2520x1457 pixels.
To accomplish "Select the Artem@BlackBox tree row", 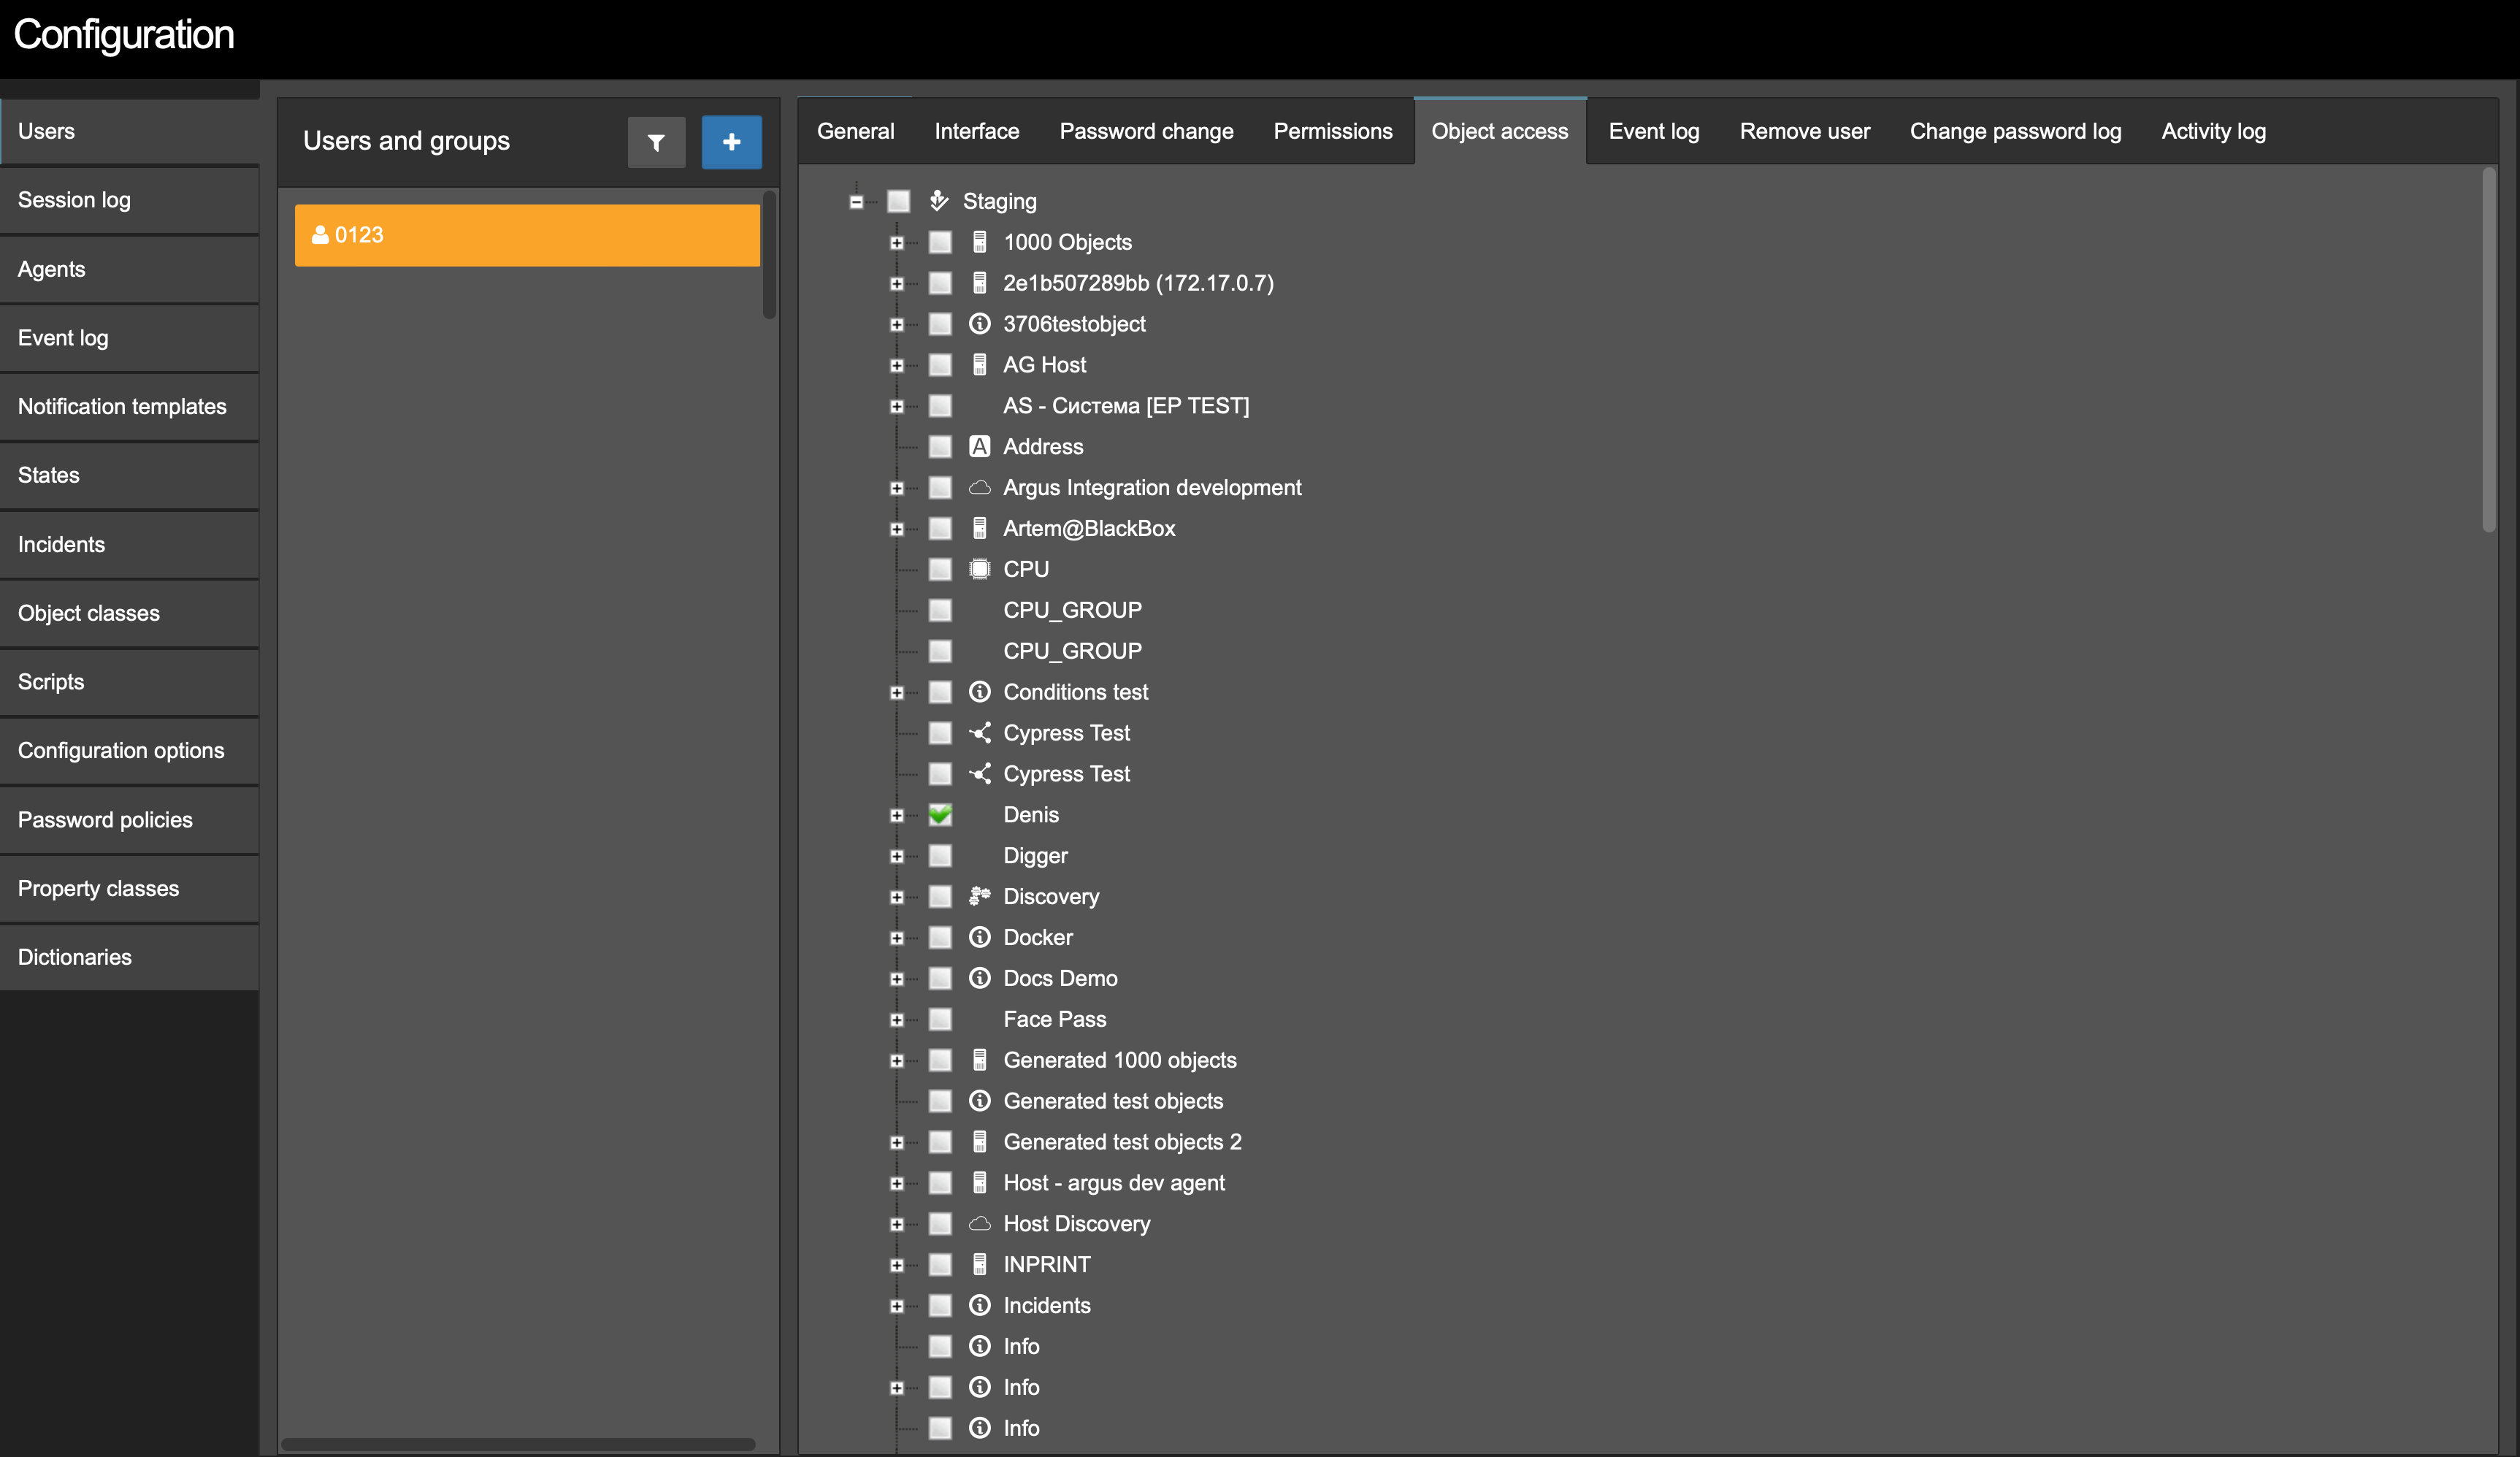I will click(1089, 529).
